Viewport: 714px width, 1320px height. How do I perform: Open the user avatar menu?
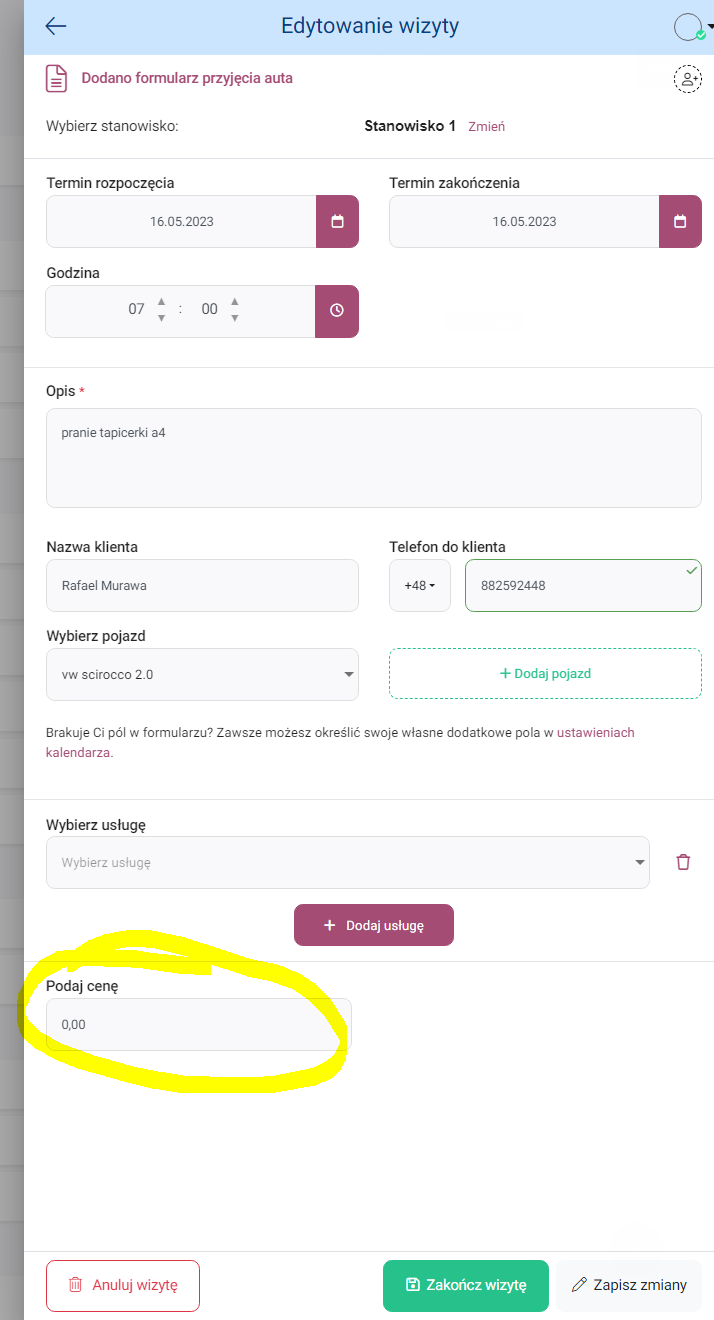coord(692,27)
